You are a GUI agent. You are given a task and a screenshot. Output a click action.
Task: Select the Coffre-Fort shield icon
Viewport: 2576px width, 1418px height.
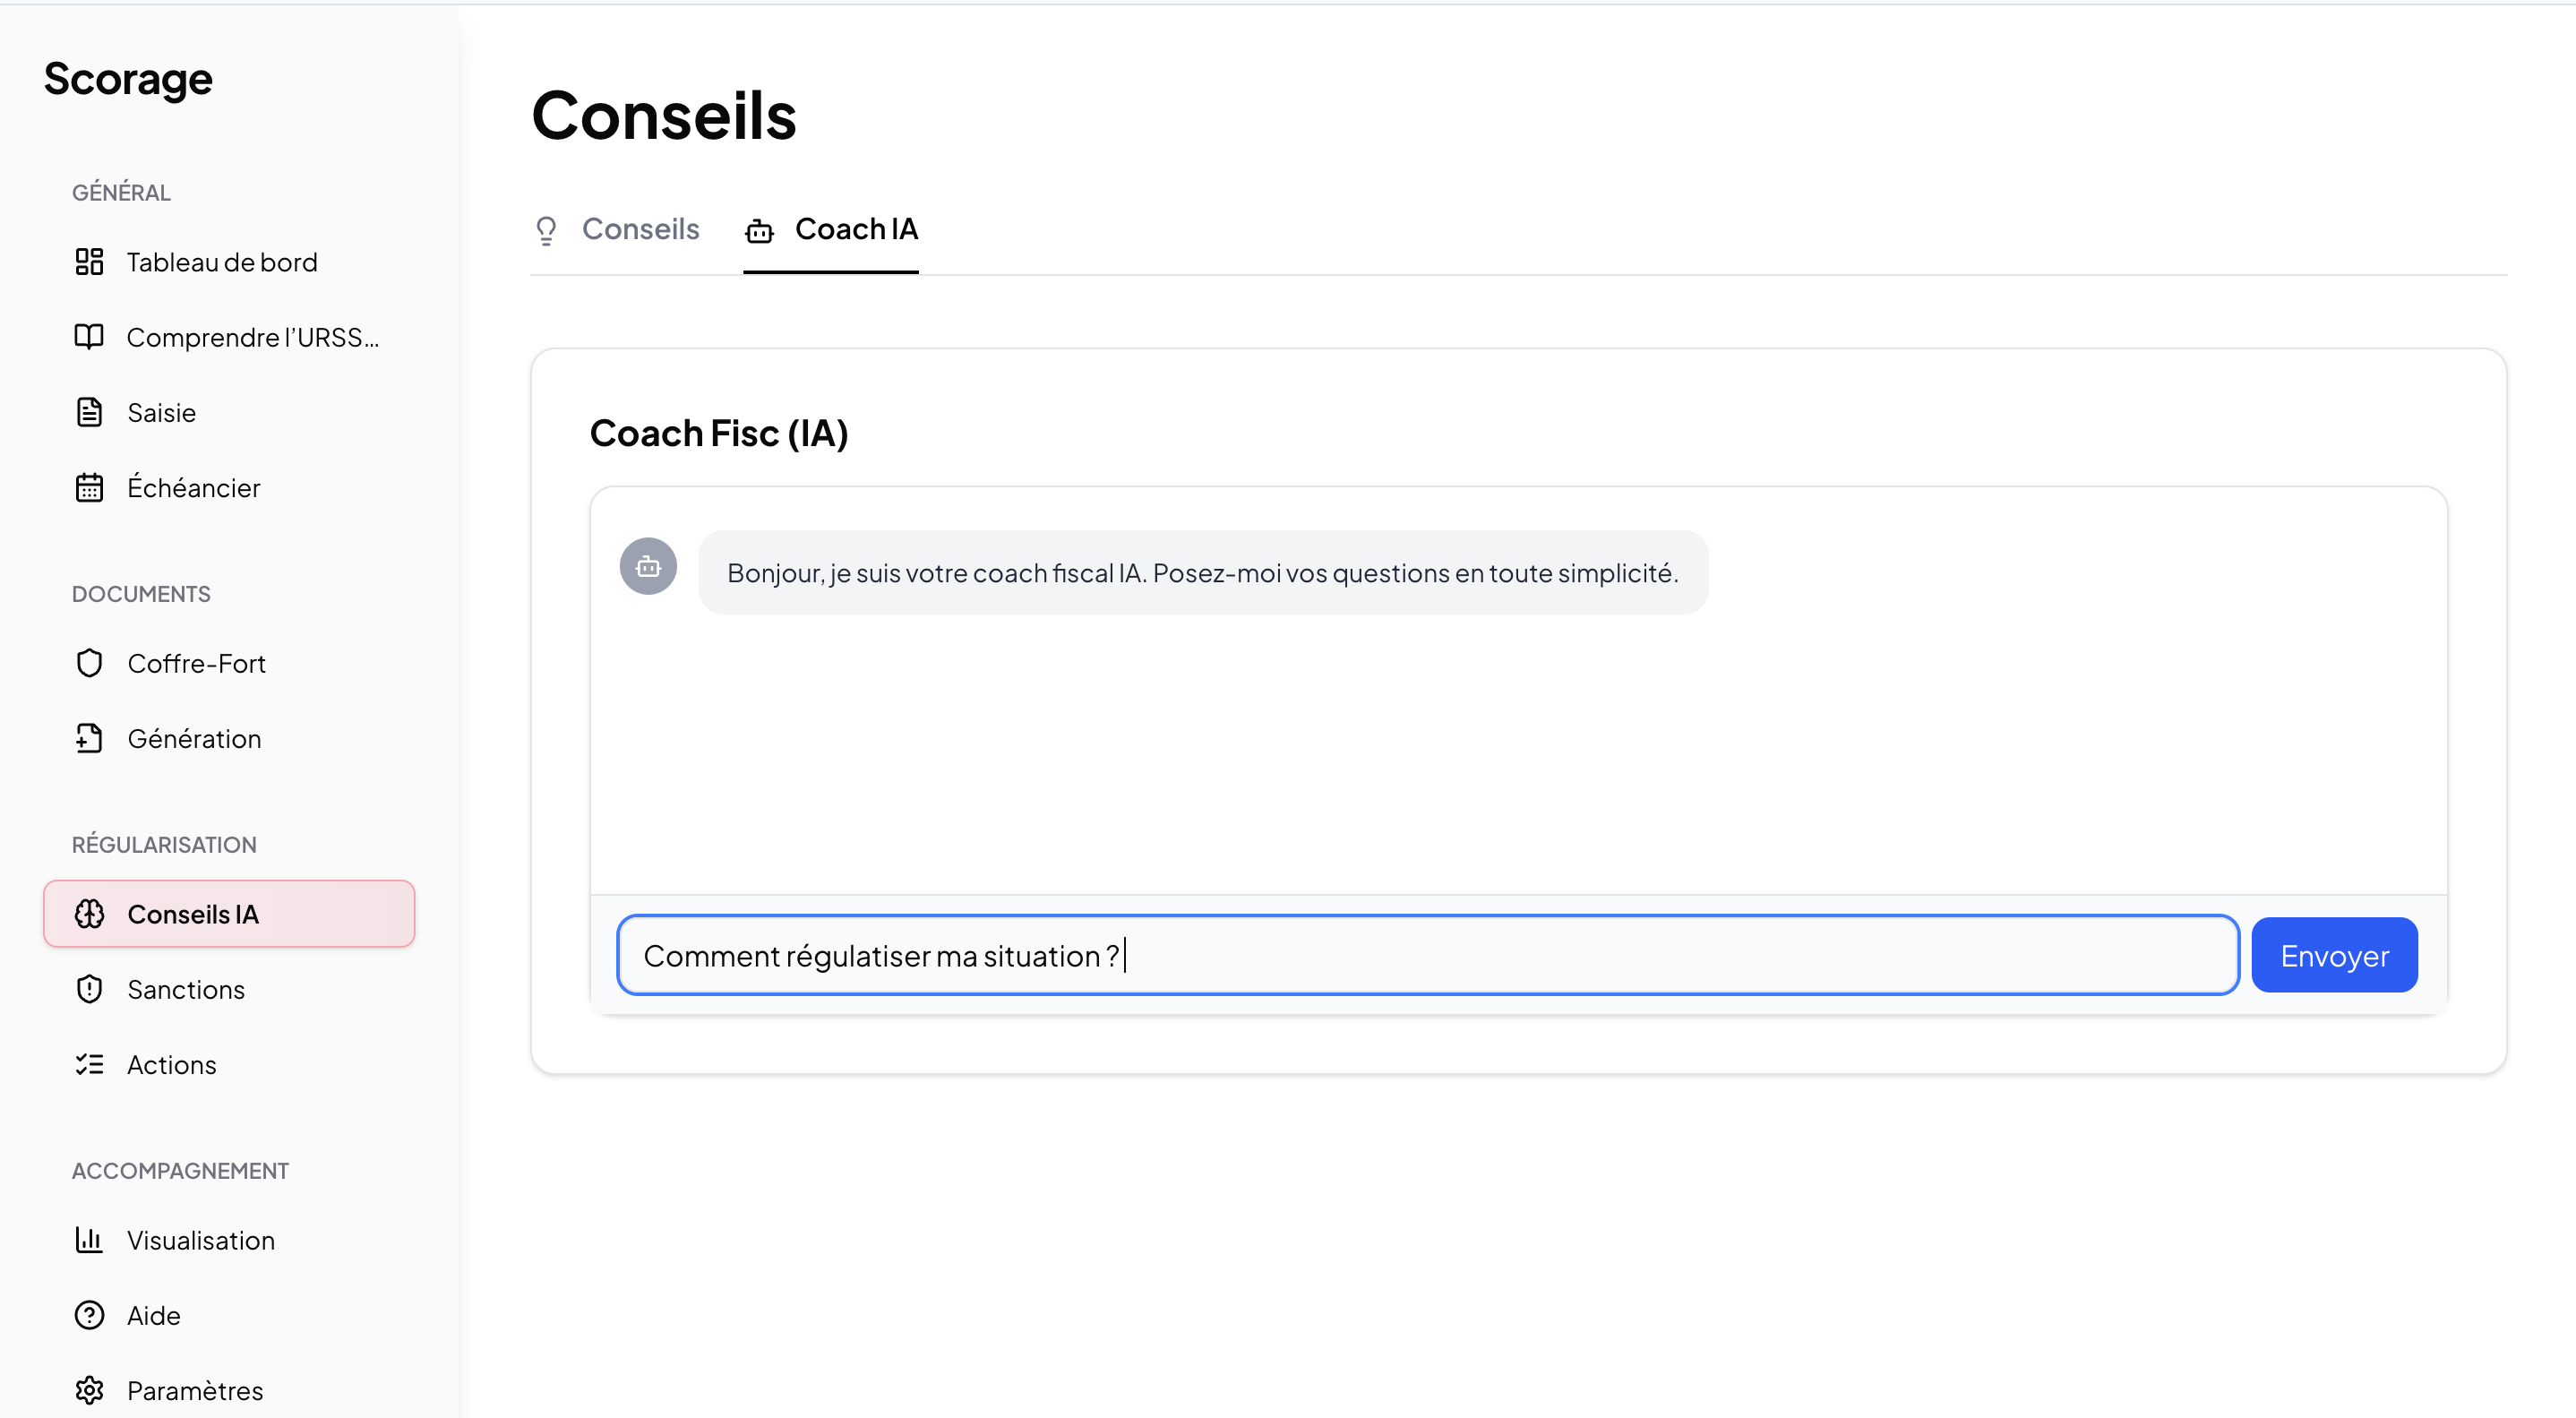[90, 663]
